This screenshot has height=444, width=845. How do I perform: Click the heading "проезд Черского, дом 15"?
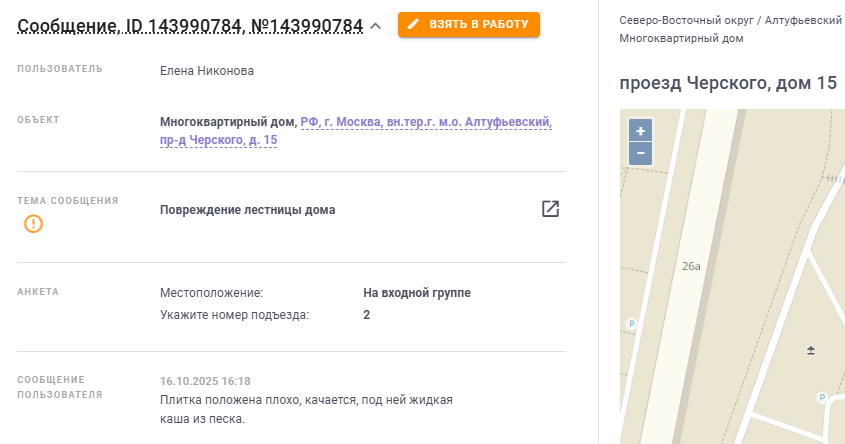(x=728, y=83)
